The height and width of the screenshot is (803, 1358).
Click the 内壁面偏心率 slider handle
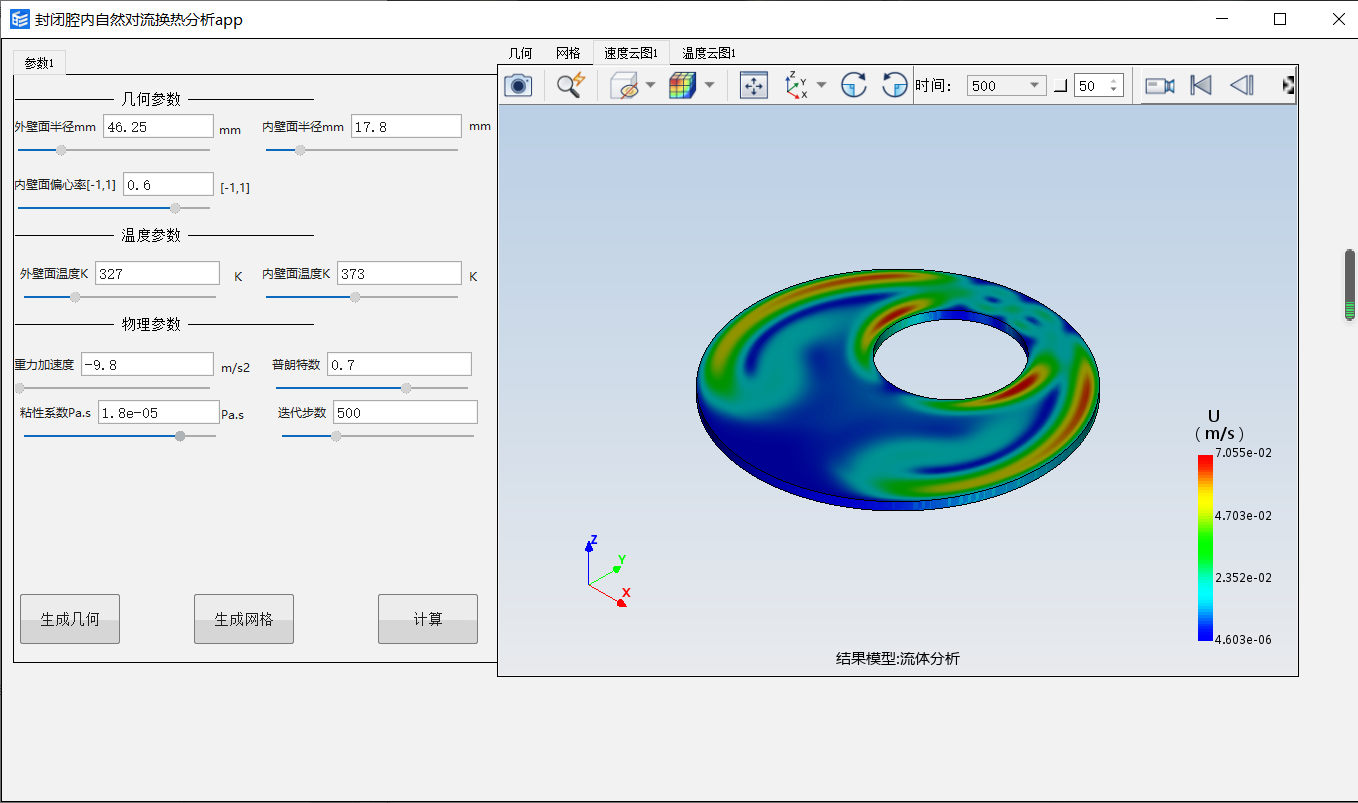(175, 208)
